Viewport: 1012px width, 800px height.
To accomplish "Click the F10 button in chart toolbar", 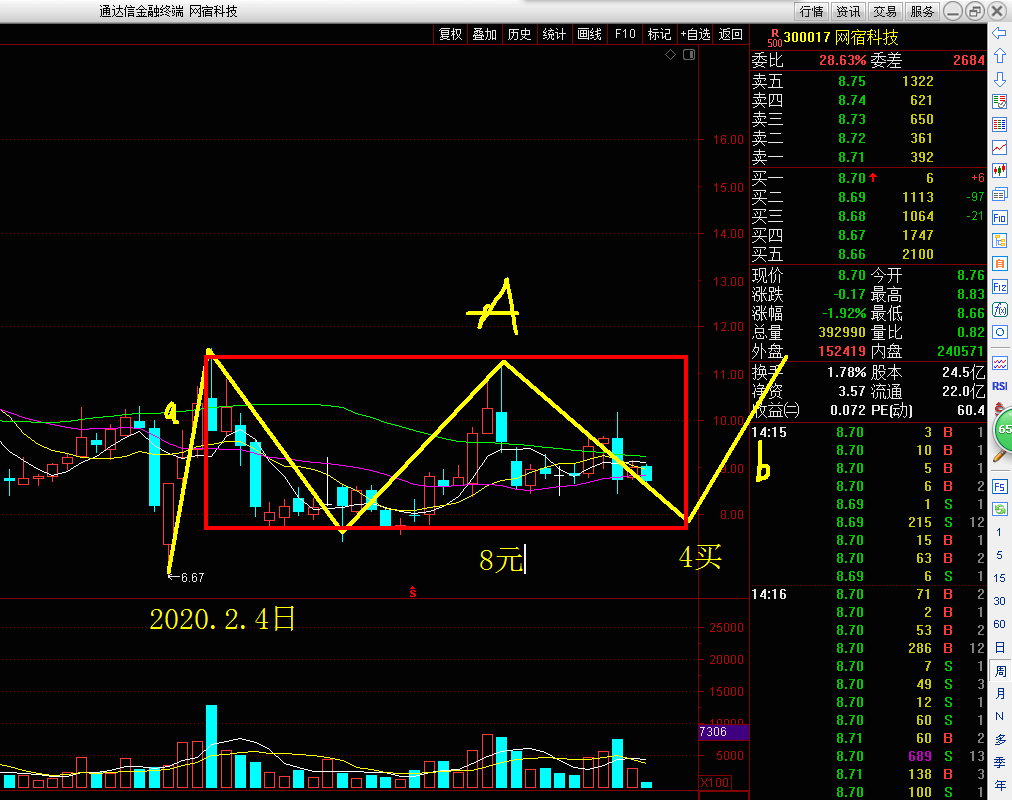I will (625, 34).
